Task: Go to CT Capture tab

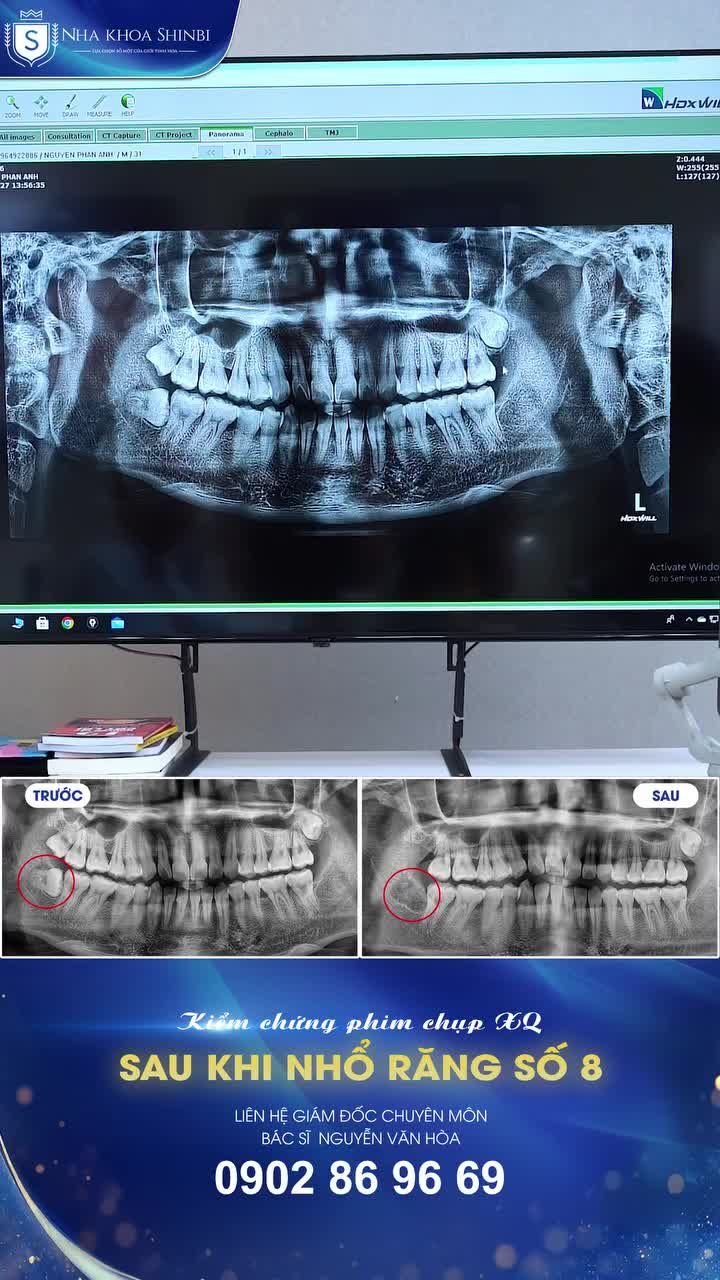Action: 121,135
